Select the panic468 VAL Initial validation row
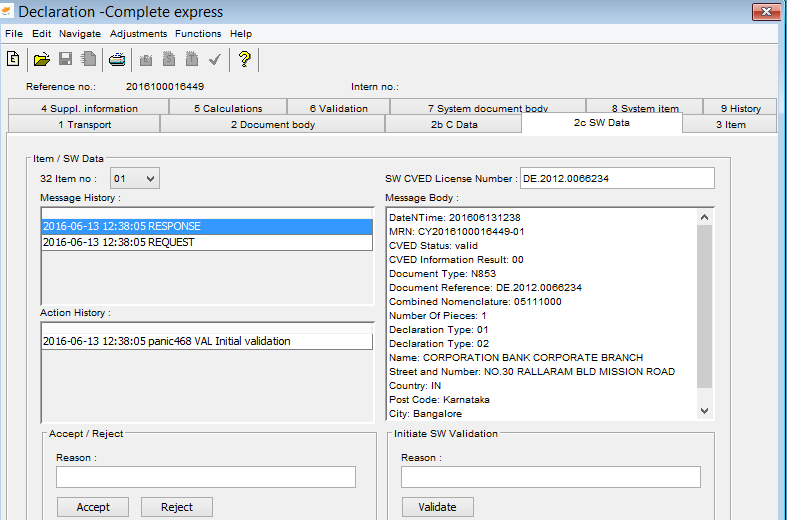 [207, 341]
